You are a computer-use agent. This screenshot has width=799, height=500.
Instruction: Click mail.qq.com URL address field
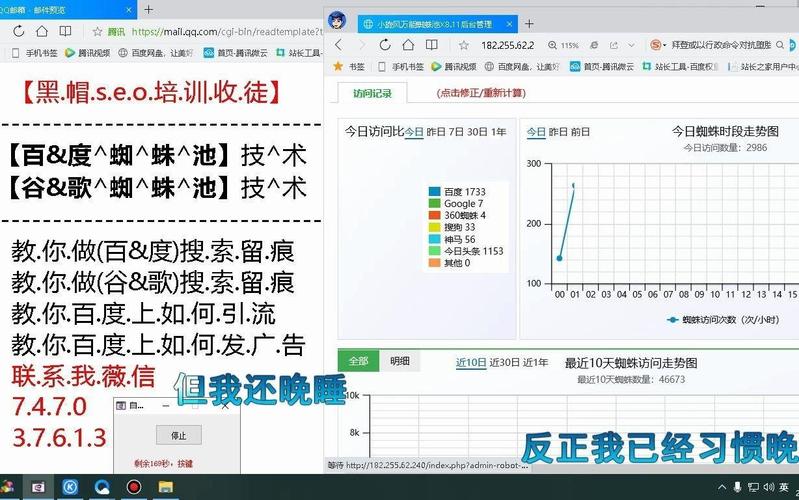(227, 32)
